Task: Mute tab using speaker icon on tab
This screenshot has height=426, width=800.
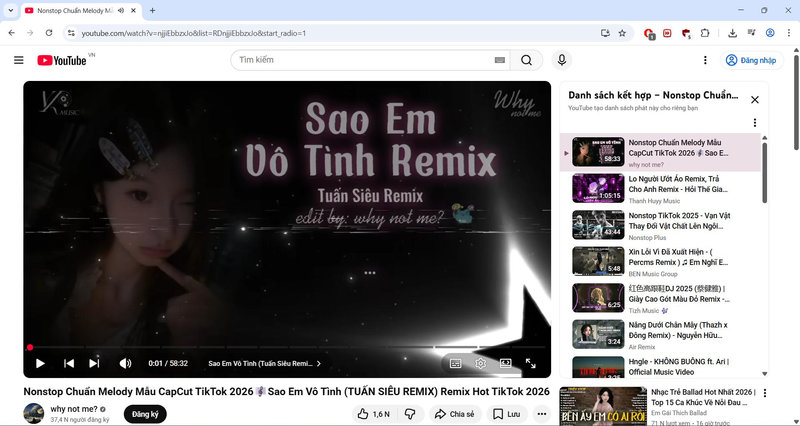Action: (x=120, y=10)
